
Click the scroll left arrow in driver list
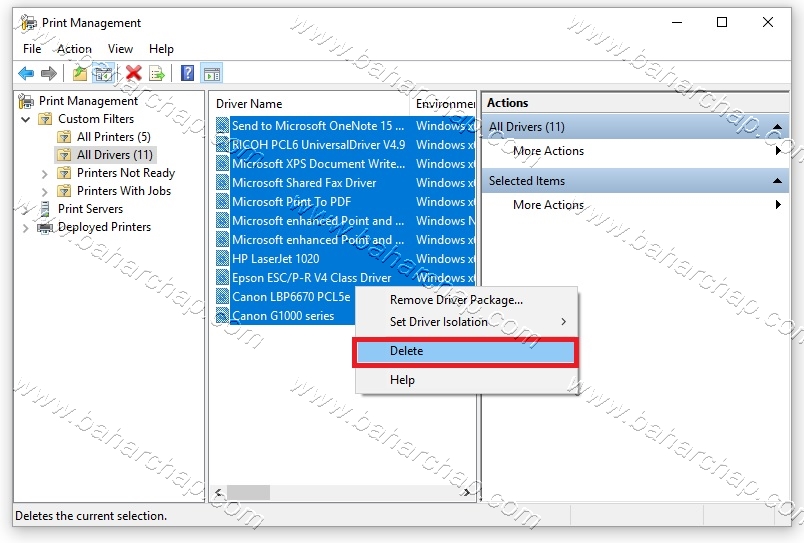click(219, 492)
